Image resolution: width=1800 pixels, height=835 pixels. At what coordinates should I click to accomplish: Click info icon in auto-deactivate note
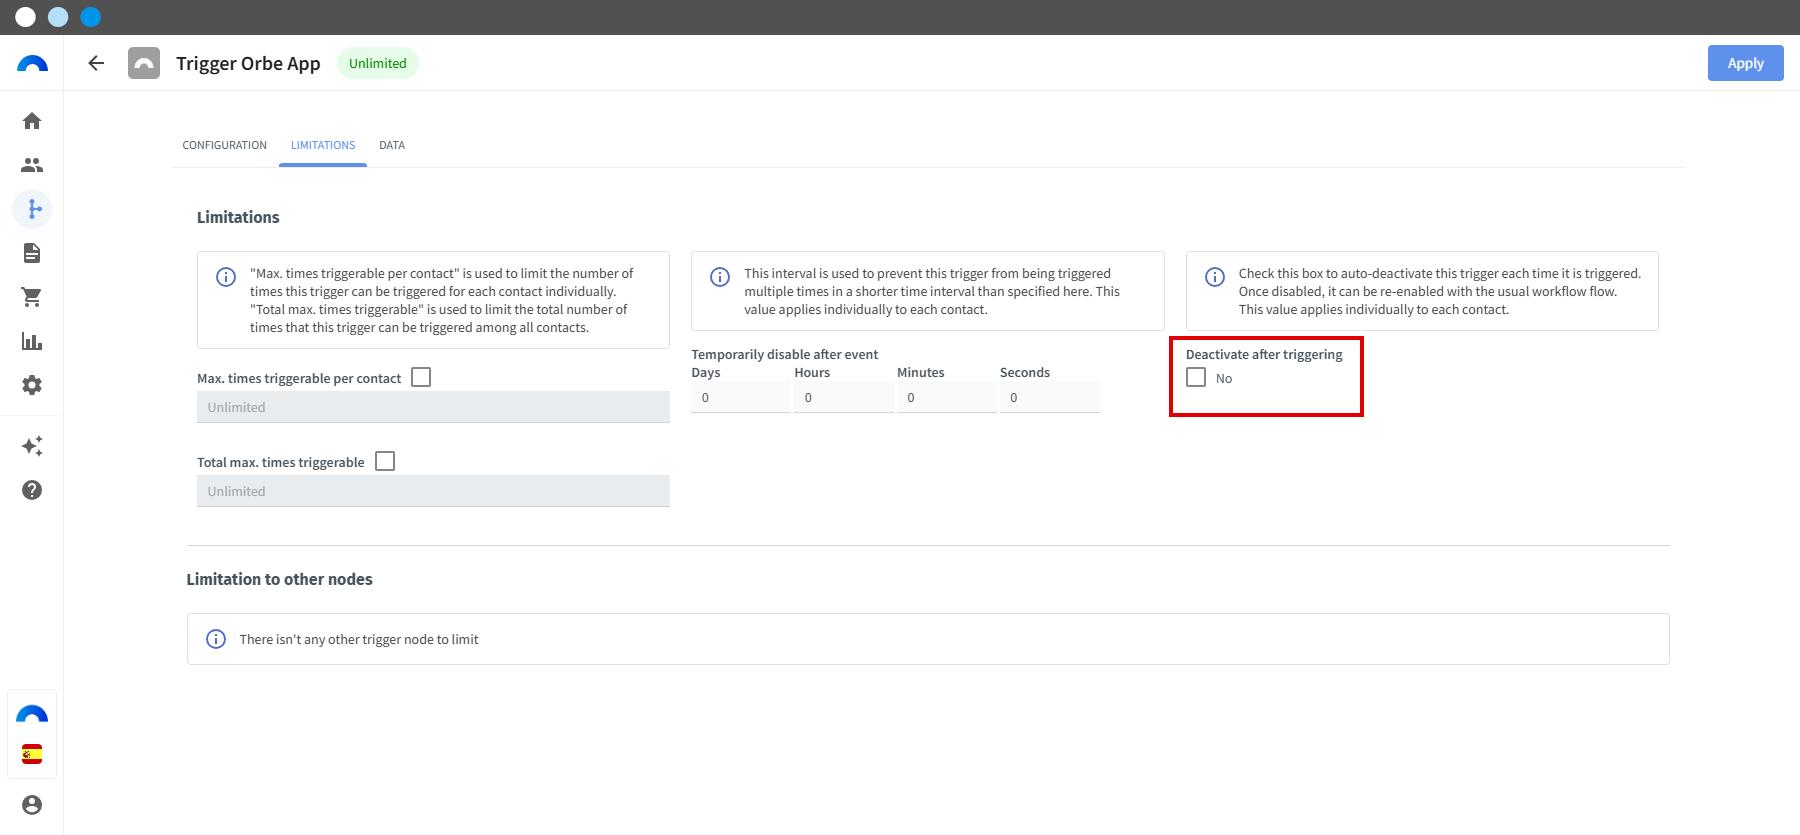point(1215,277)
